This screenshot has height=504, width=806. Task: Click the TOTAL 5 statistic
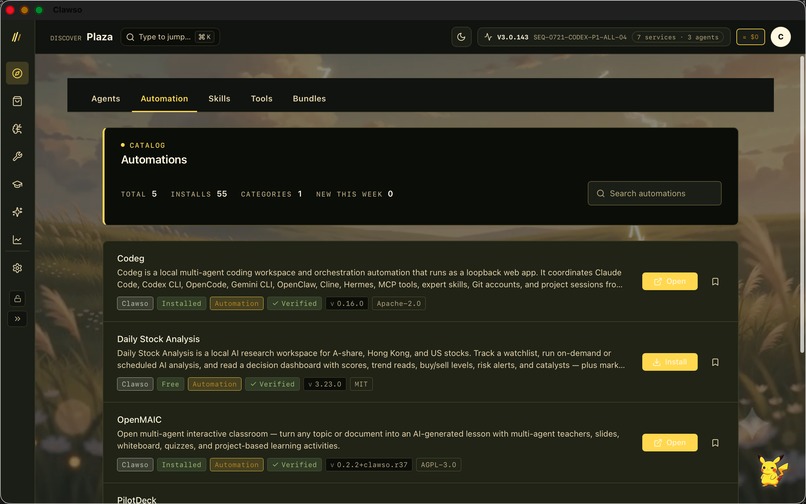pos(139,194)
